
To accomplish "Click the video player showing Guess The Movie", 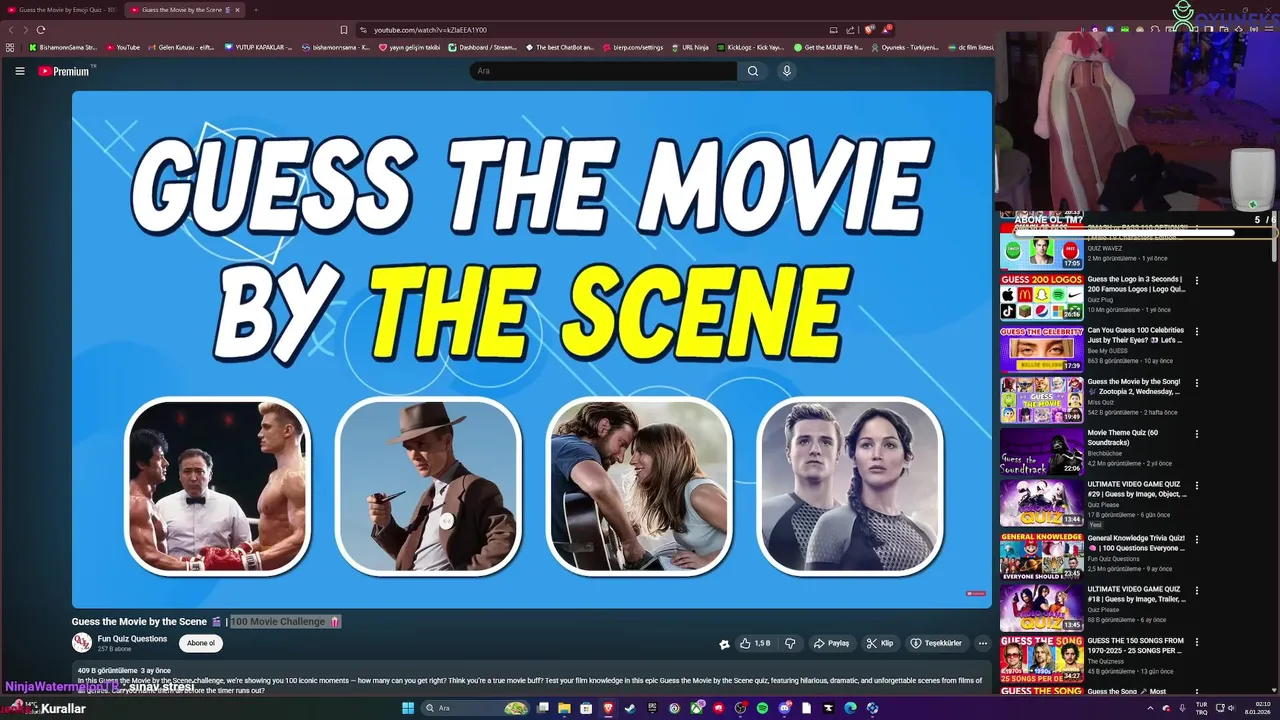I will tap(532, 349).
